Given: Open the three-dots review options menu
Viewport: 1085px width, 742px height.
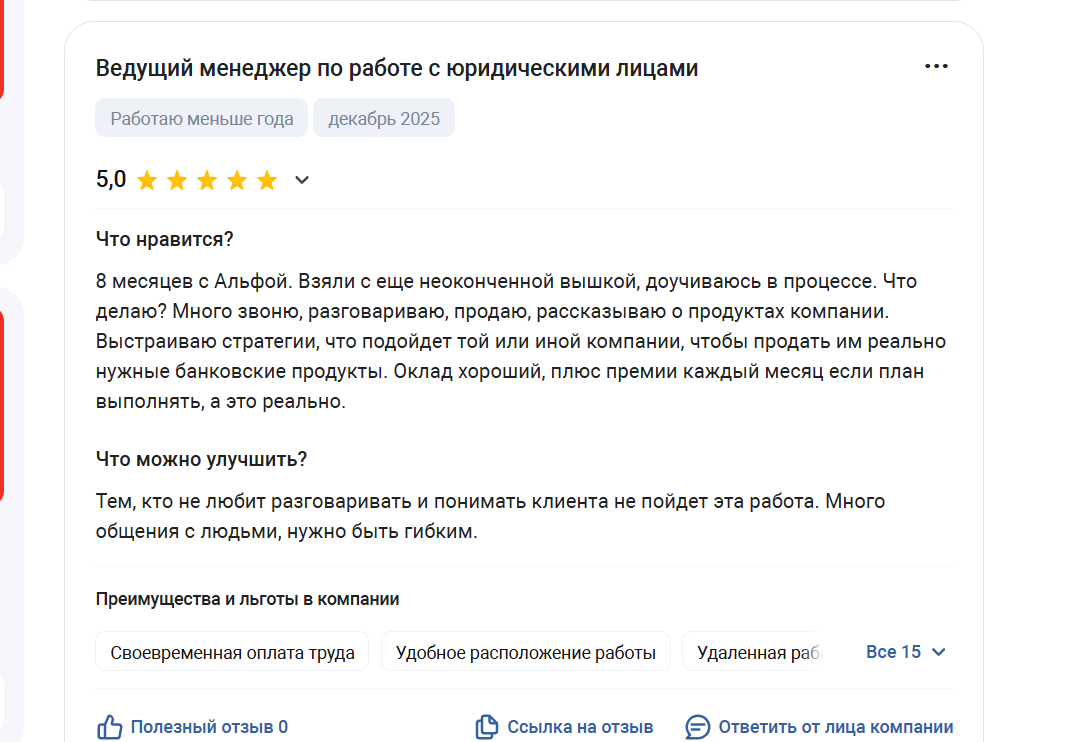Looking at the screenshot, I should 936,66.
